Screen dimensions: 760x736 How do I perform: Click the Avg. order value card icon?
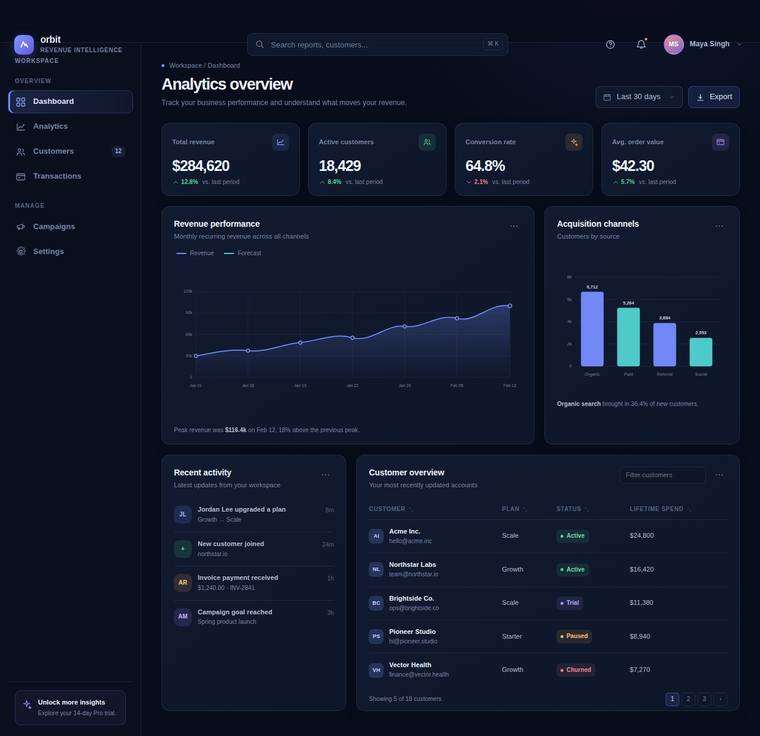(x=720, y=142)
